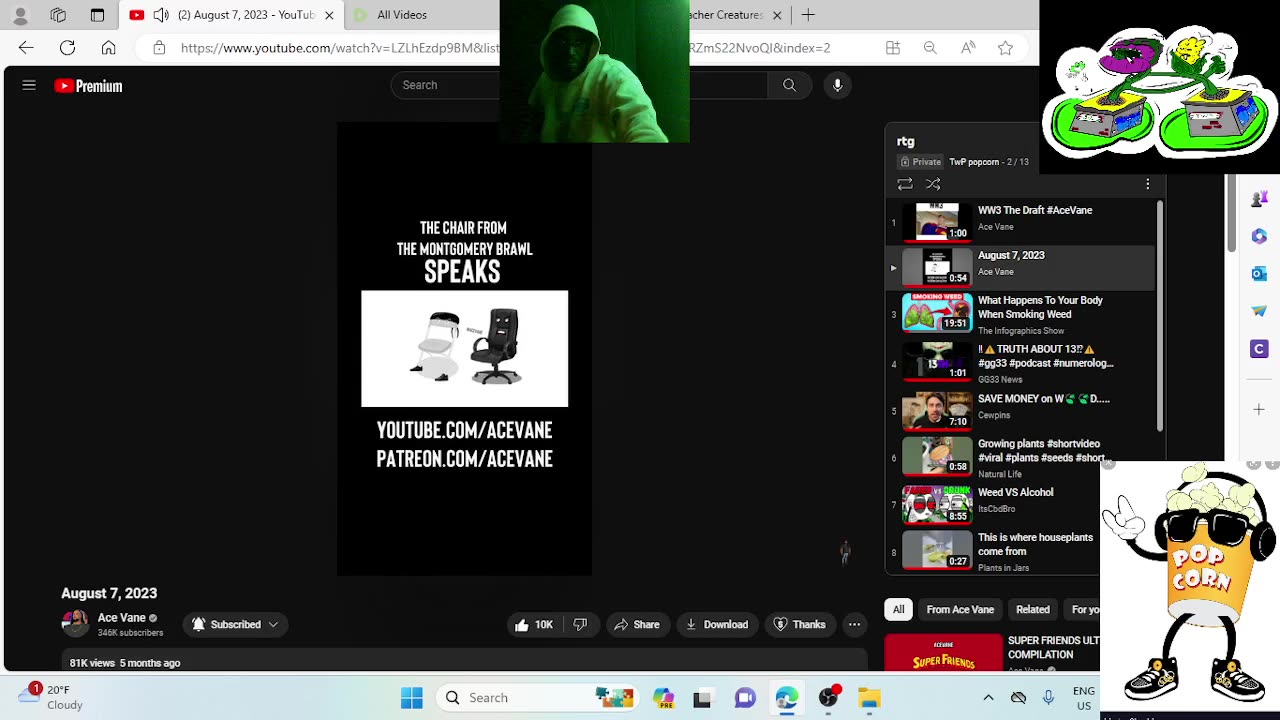1280x720 pixels.
Task: Open the weather widget showing 20°F Cloudy
Action: point(51,697)
